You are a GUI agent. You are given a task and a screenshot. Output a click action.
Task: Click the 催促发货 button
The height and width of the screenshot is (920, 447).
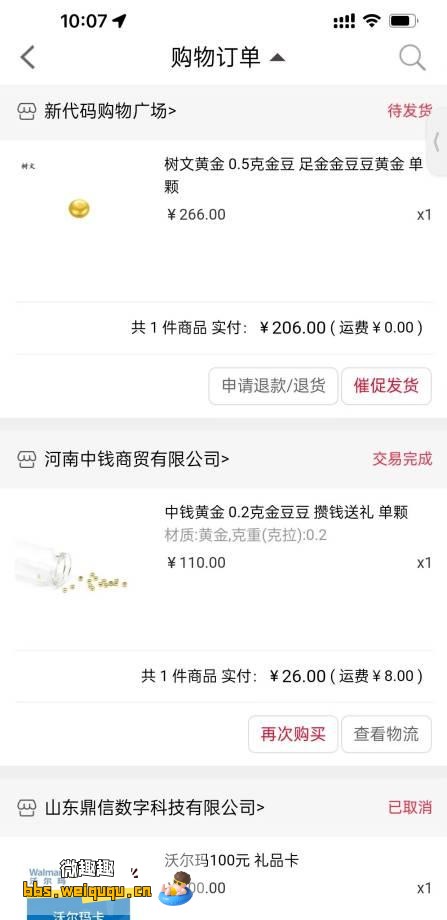point(386,386)
